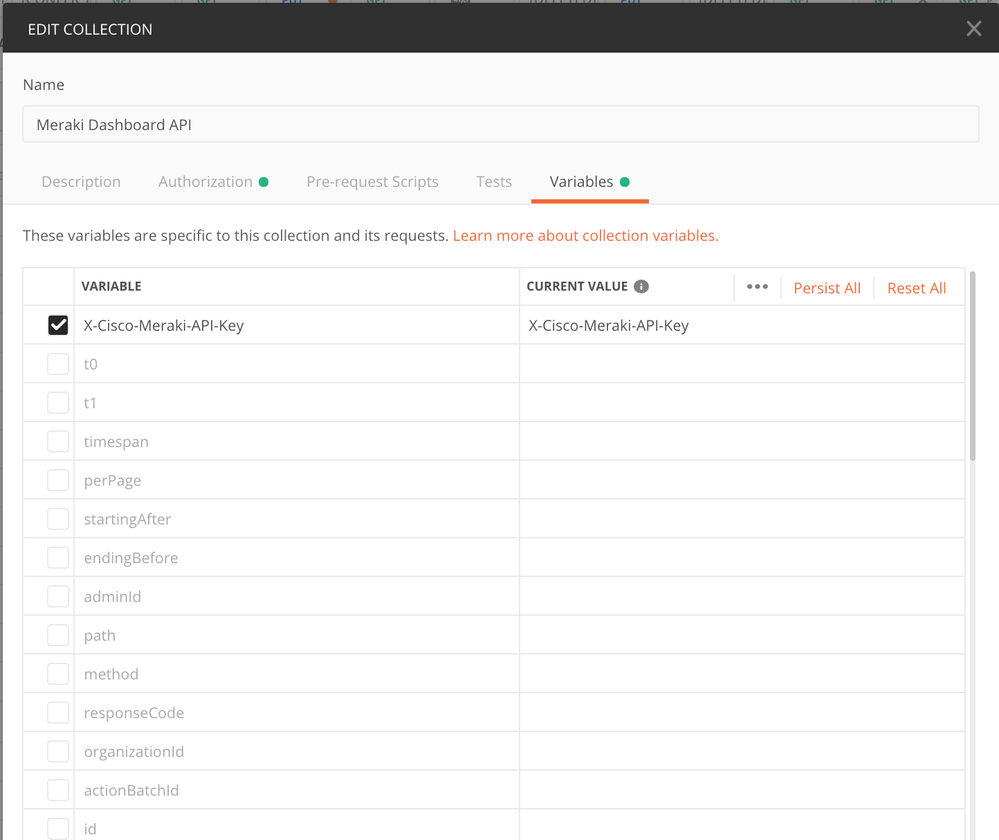Select the adminId variable name
The width and height of the screenshot is (999, 840).
click(112, 597)
